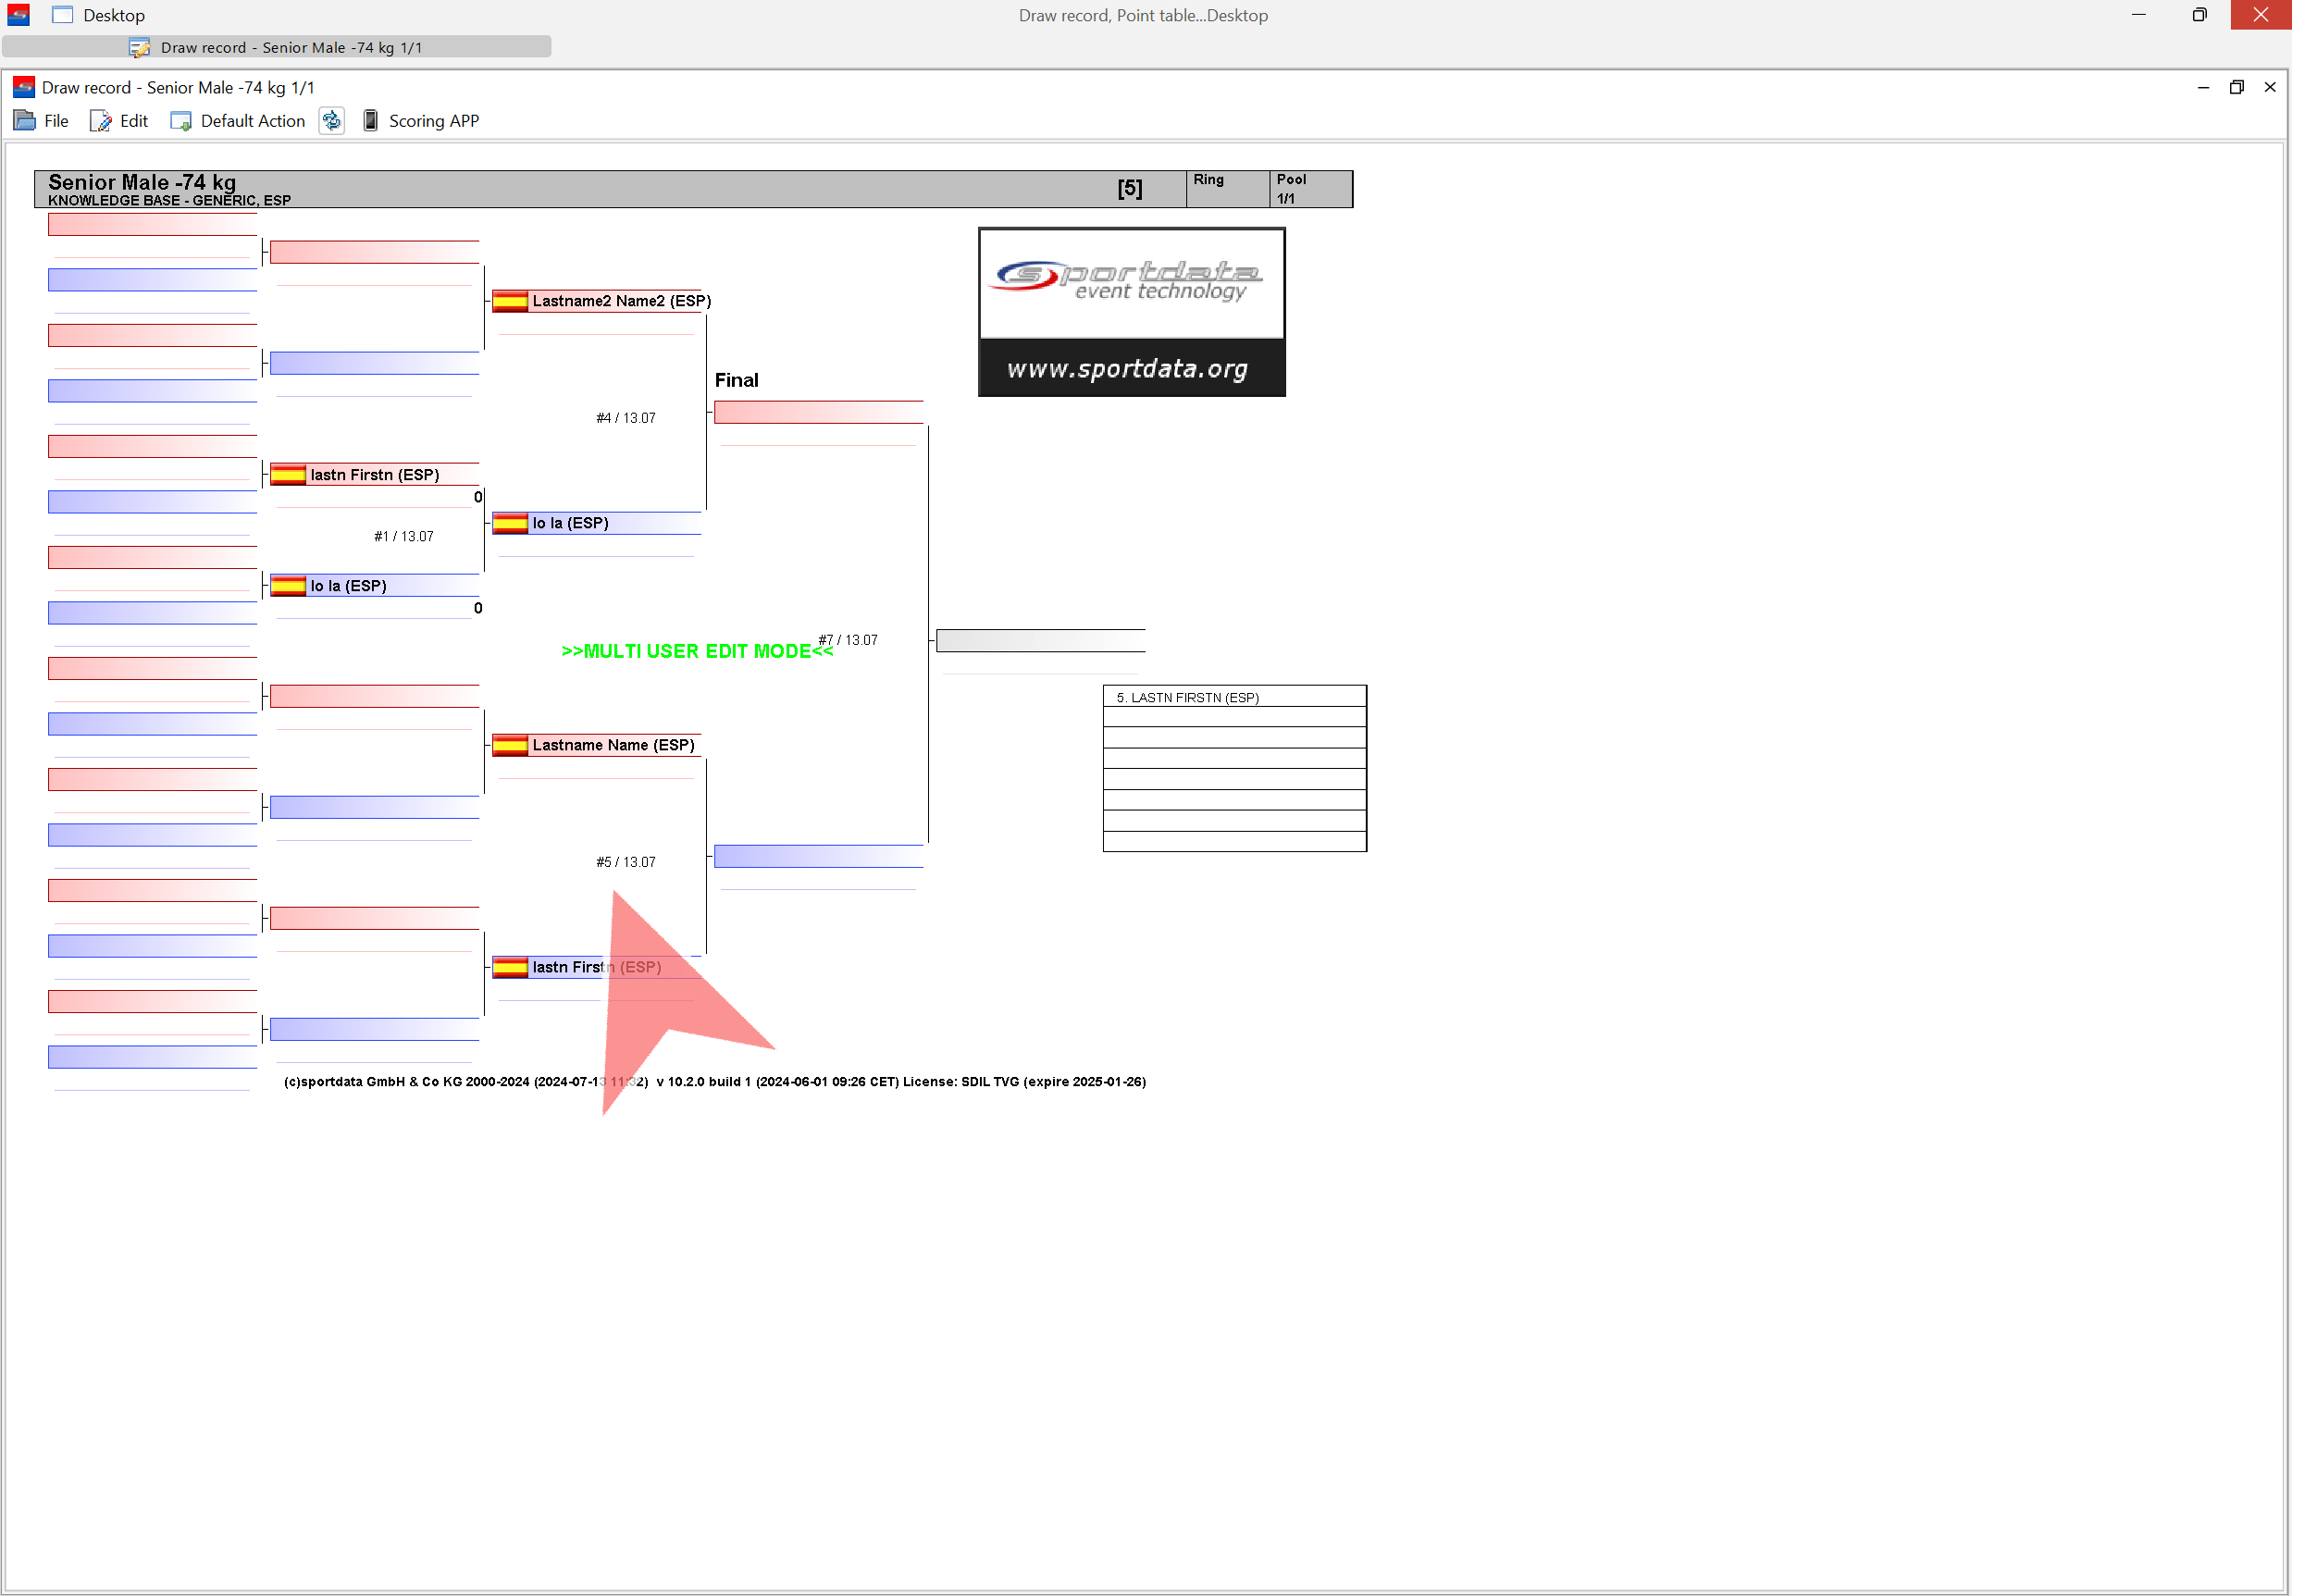Screen dimensions: 2317x1596
Task: Click ranking entry 5. LASTN FIRSTN (ESP)
Action: coord(1187,698)
